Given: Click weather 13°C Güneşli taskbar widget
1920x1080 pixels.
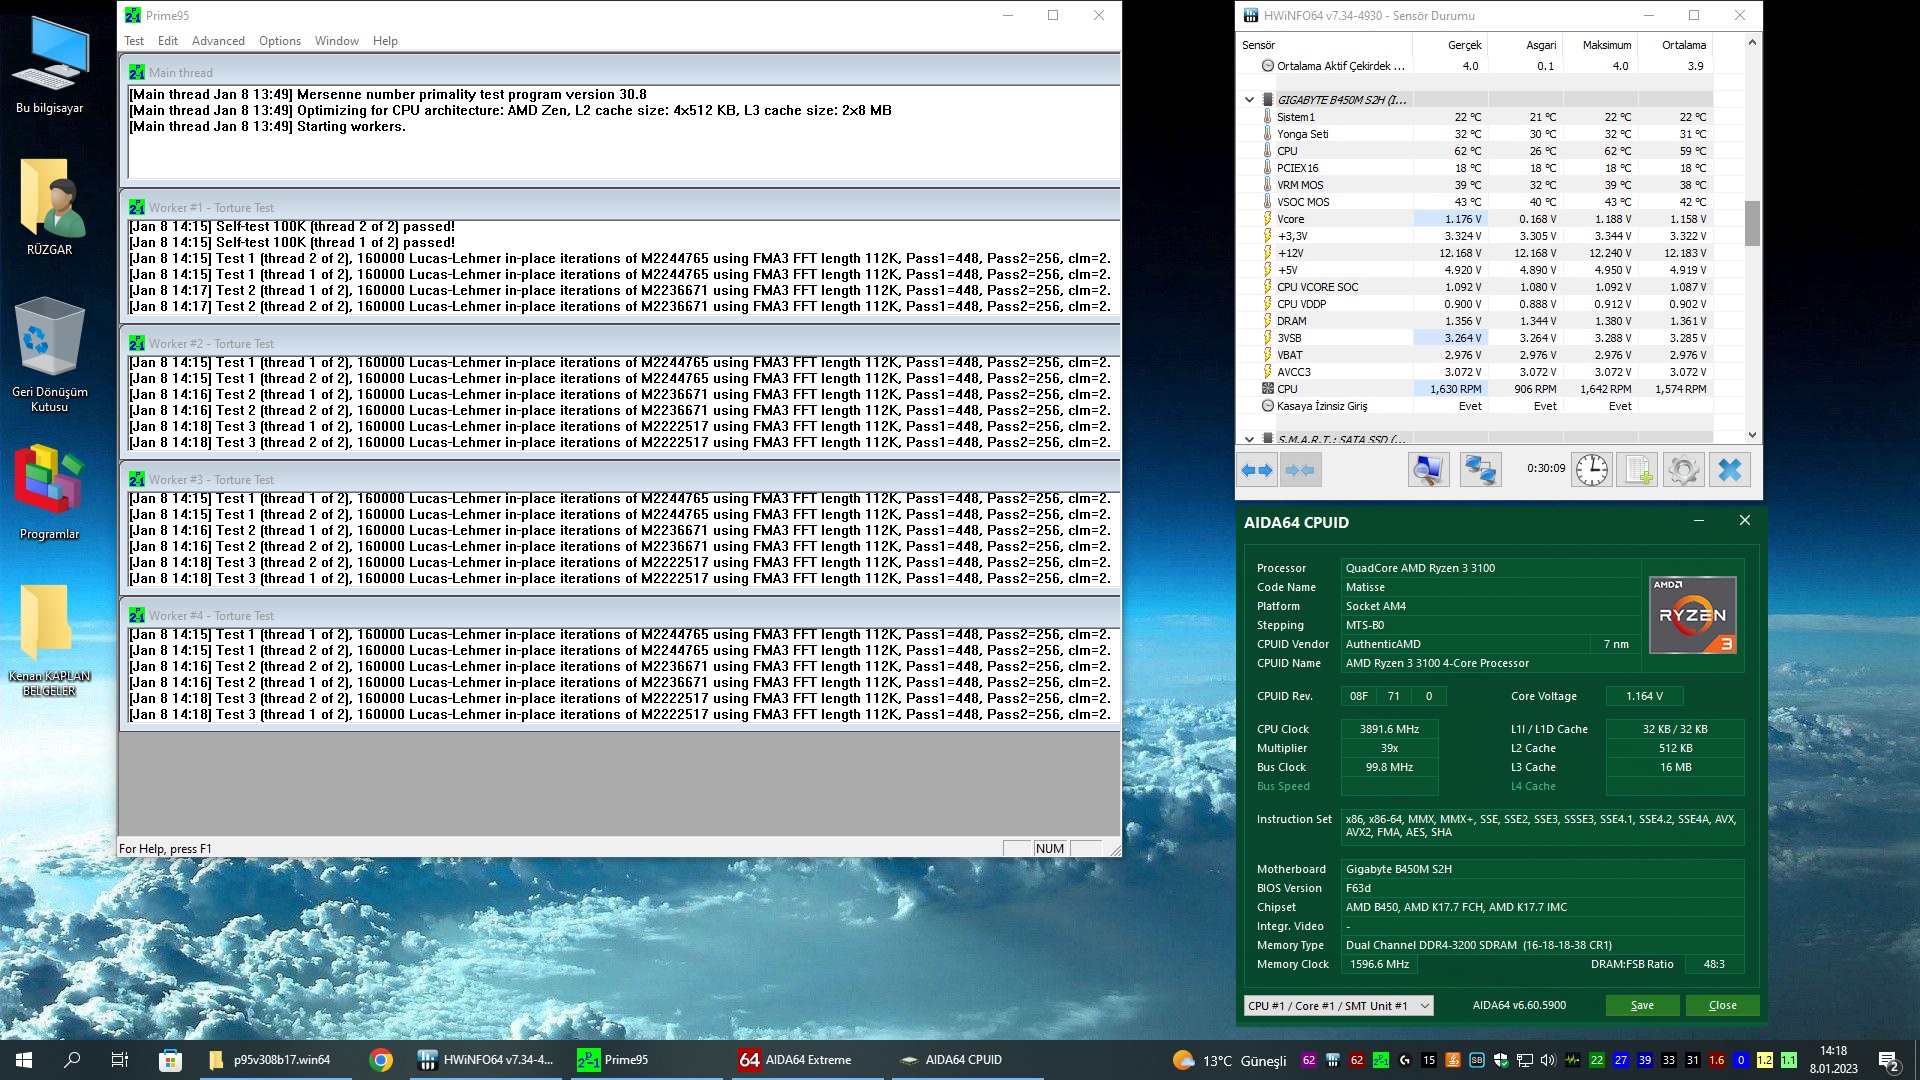Looking at the screenshot, I should coord(1229,1060).
